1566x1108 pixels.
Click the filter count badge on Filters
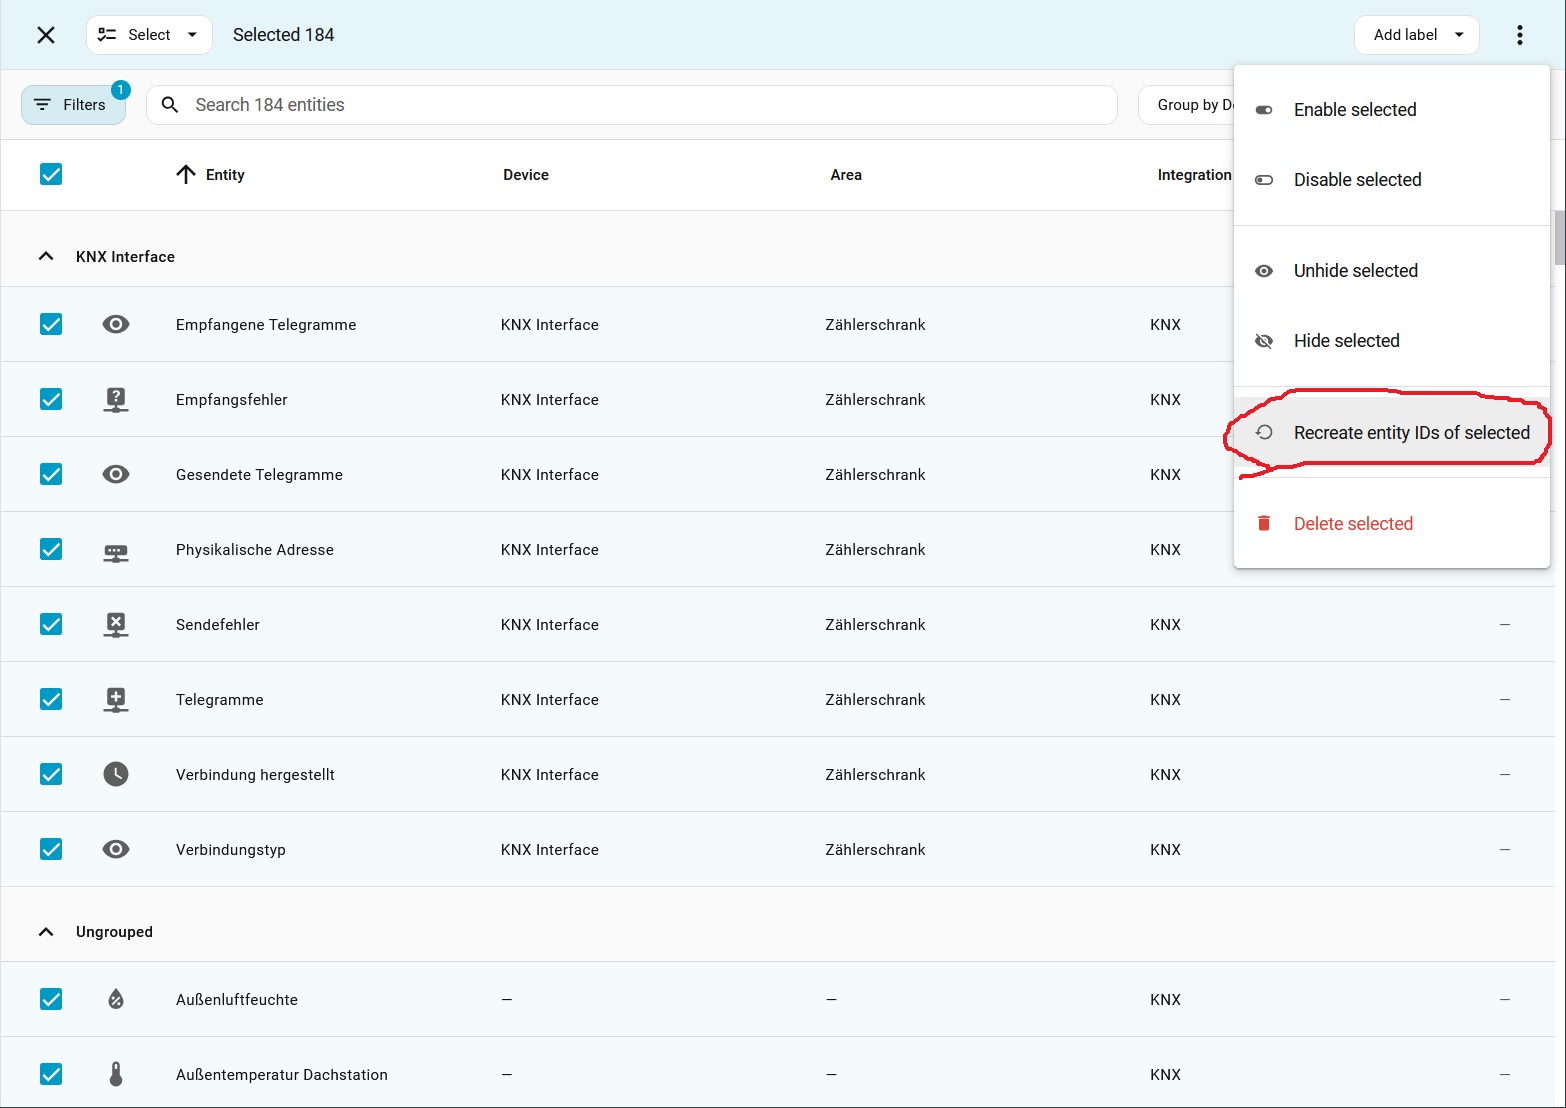(120, 90)
